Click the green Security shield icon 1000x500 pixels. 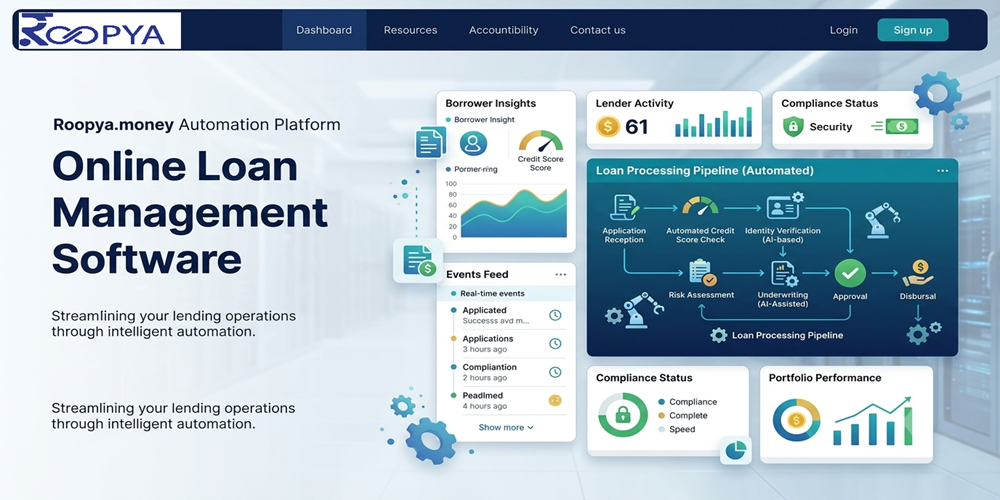(793, 126)
